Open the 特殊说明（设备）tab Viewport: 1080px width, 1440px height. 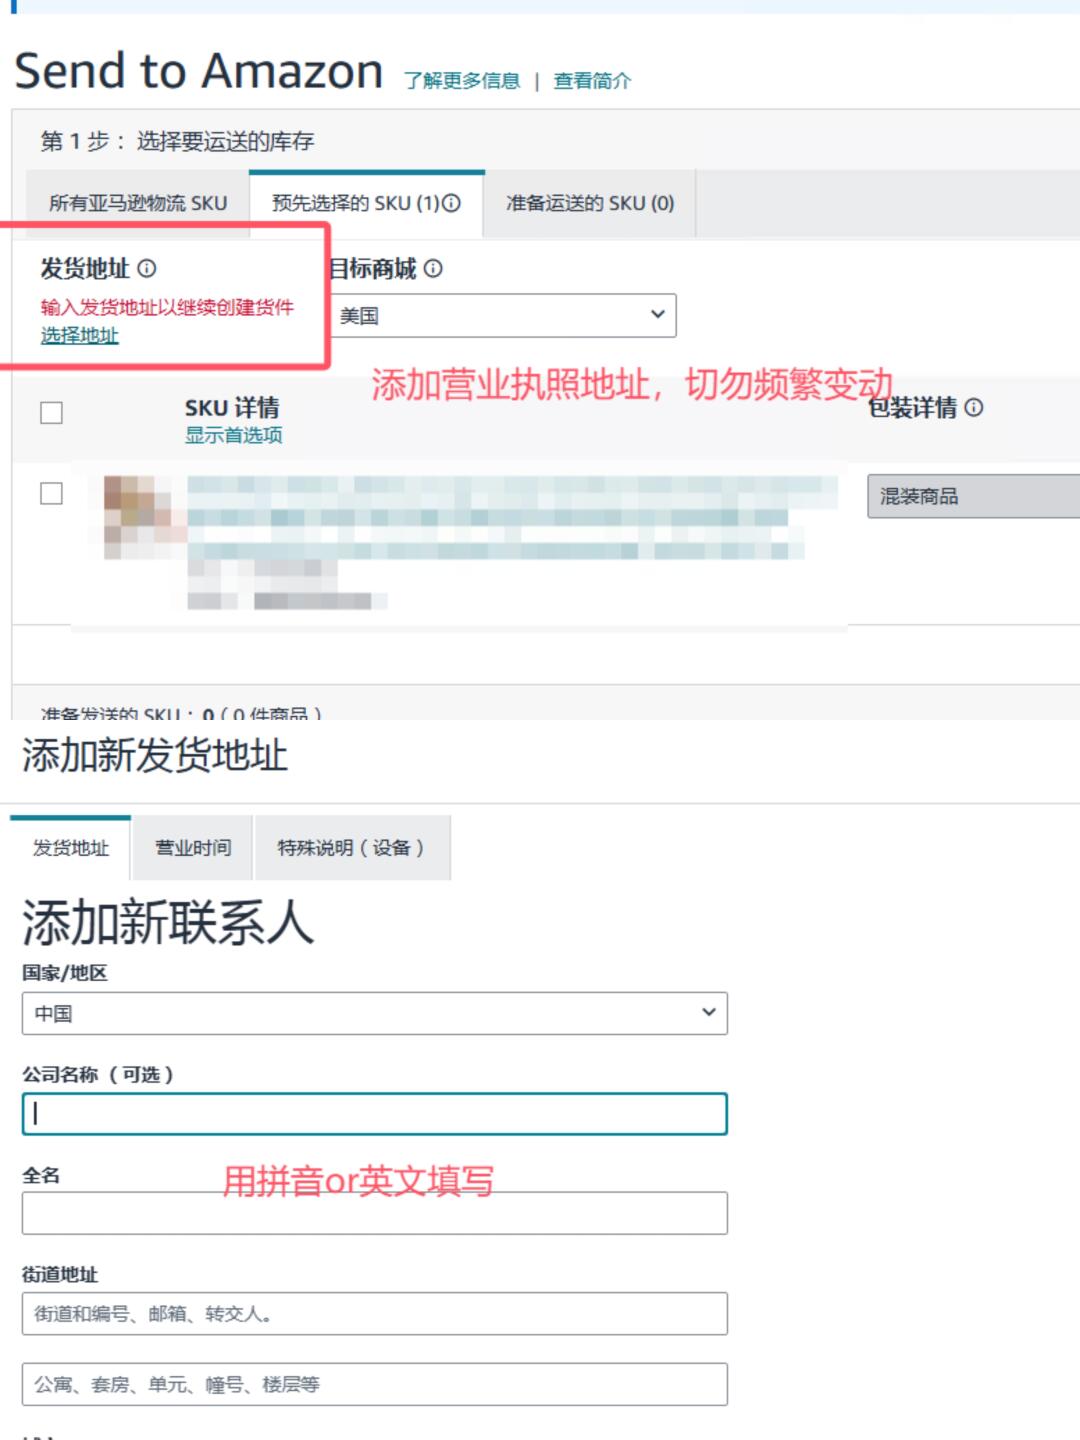(353, 848)
